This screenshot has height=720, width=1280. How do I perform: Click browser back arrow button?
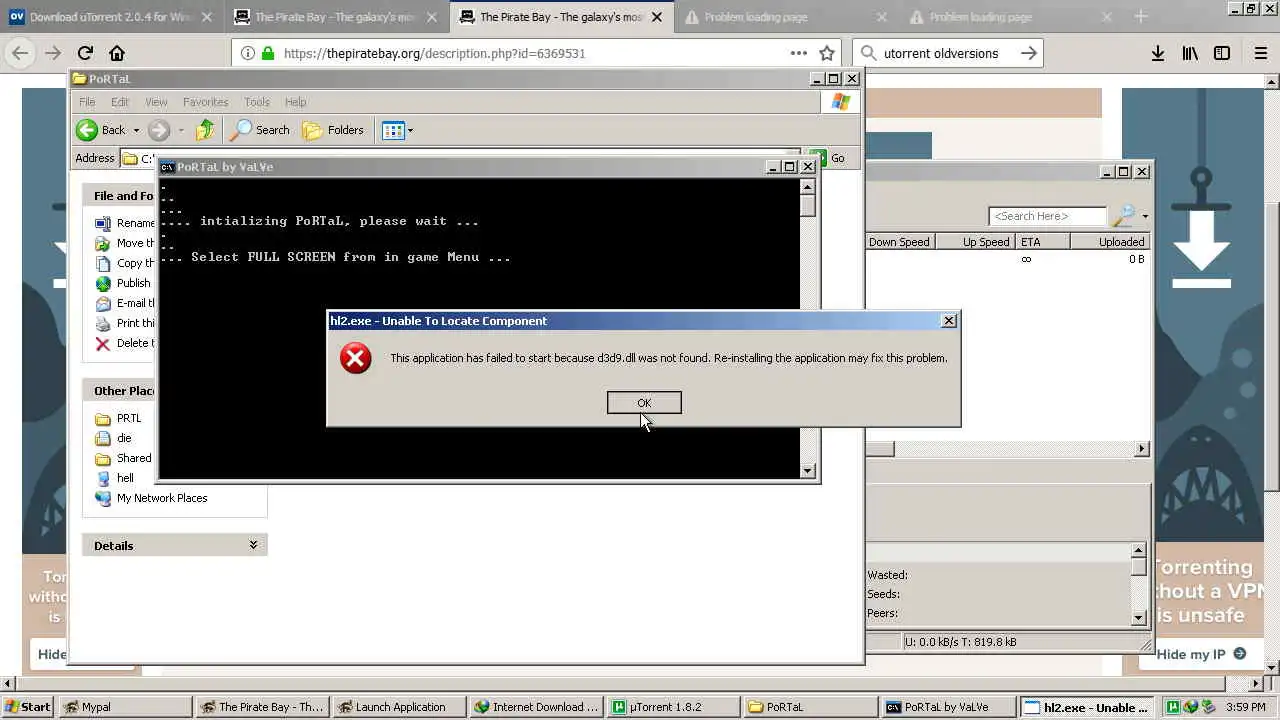pyautogui.click(x=20, y=53)
